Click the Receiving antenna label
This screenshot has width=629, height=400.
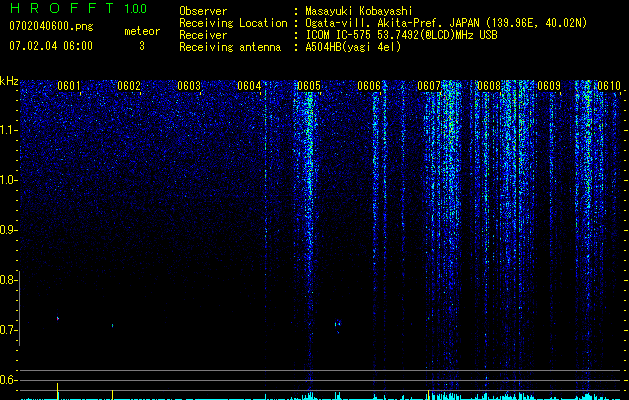pos(230,47)
